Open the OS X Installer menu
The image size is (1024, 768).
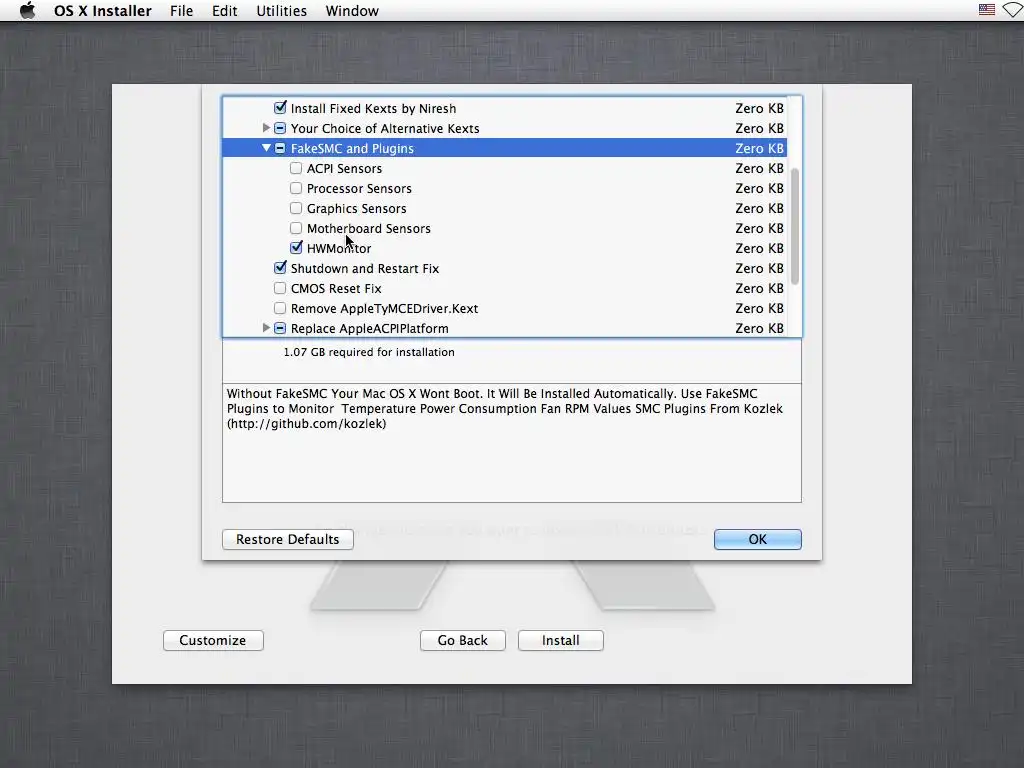point(103,11)
